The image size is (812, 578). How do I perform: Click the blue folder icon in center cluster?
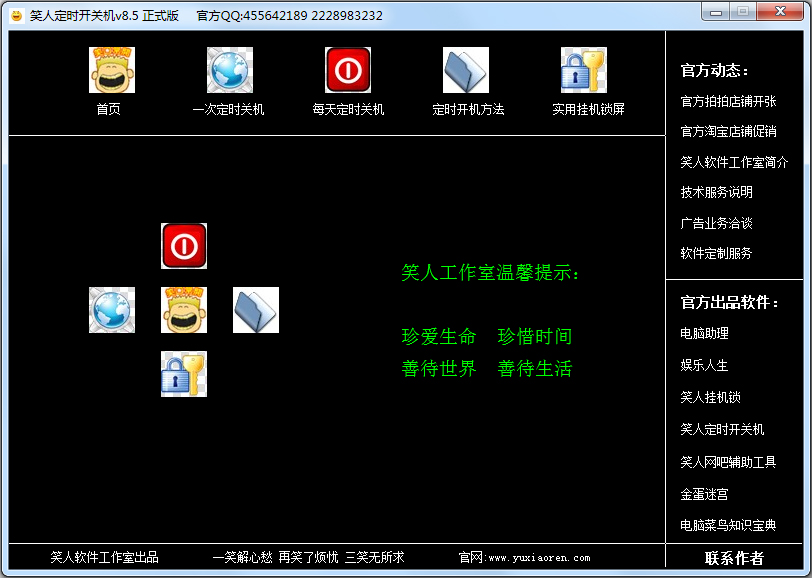[256, 310]
